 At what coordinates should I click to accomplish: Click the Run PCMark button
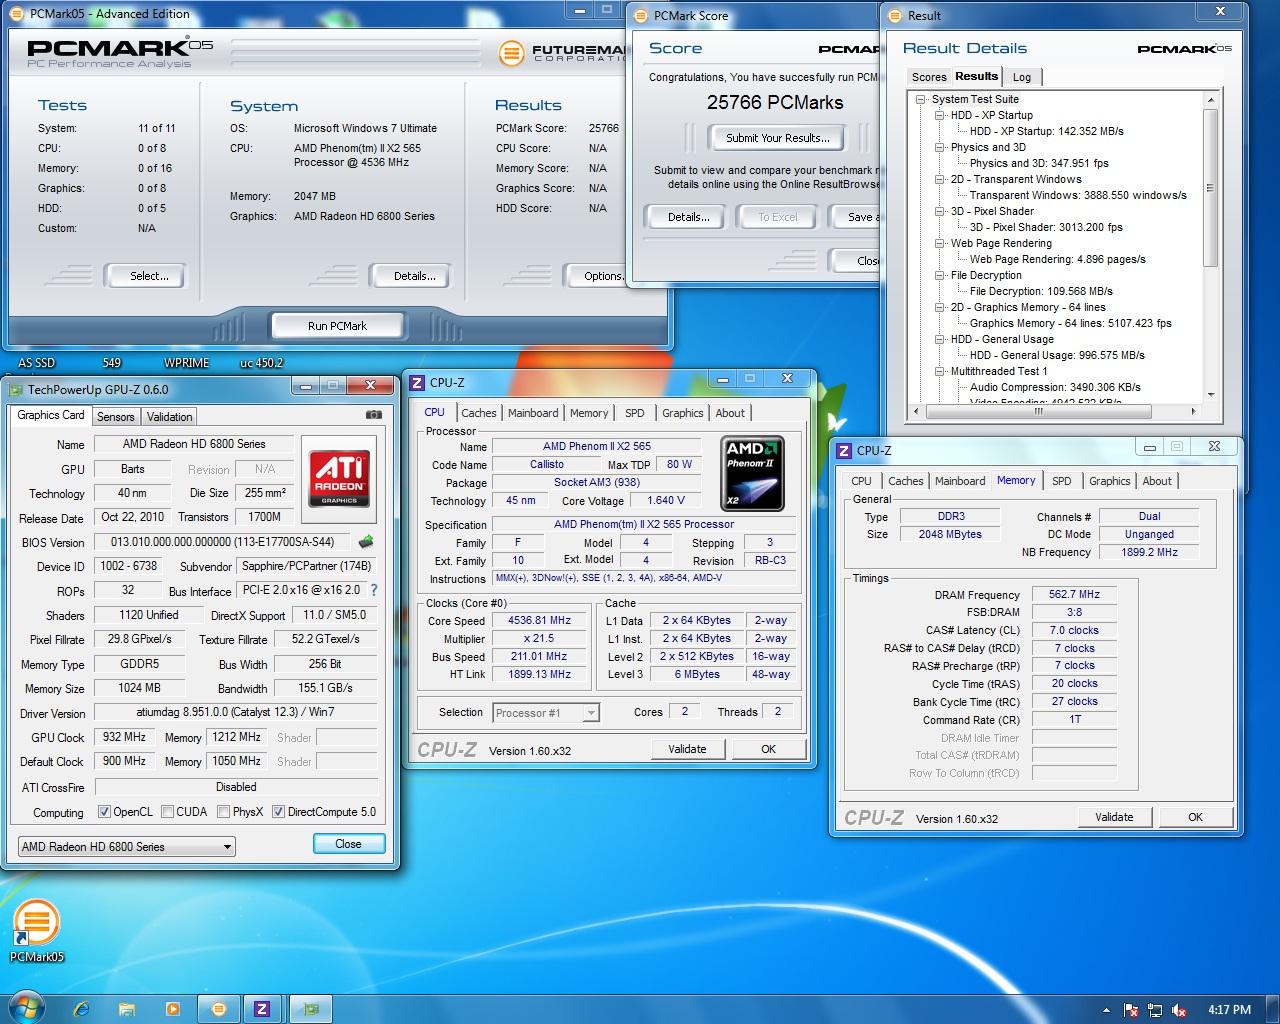click(337, 326)
